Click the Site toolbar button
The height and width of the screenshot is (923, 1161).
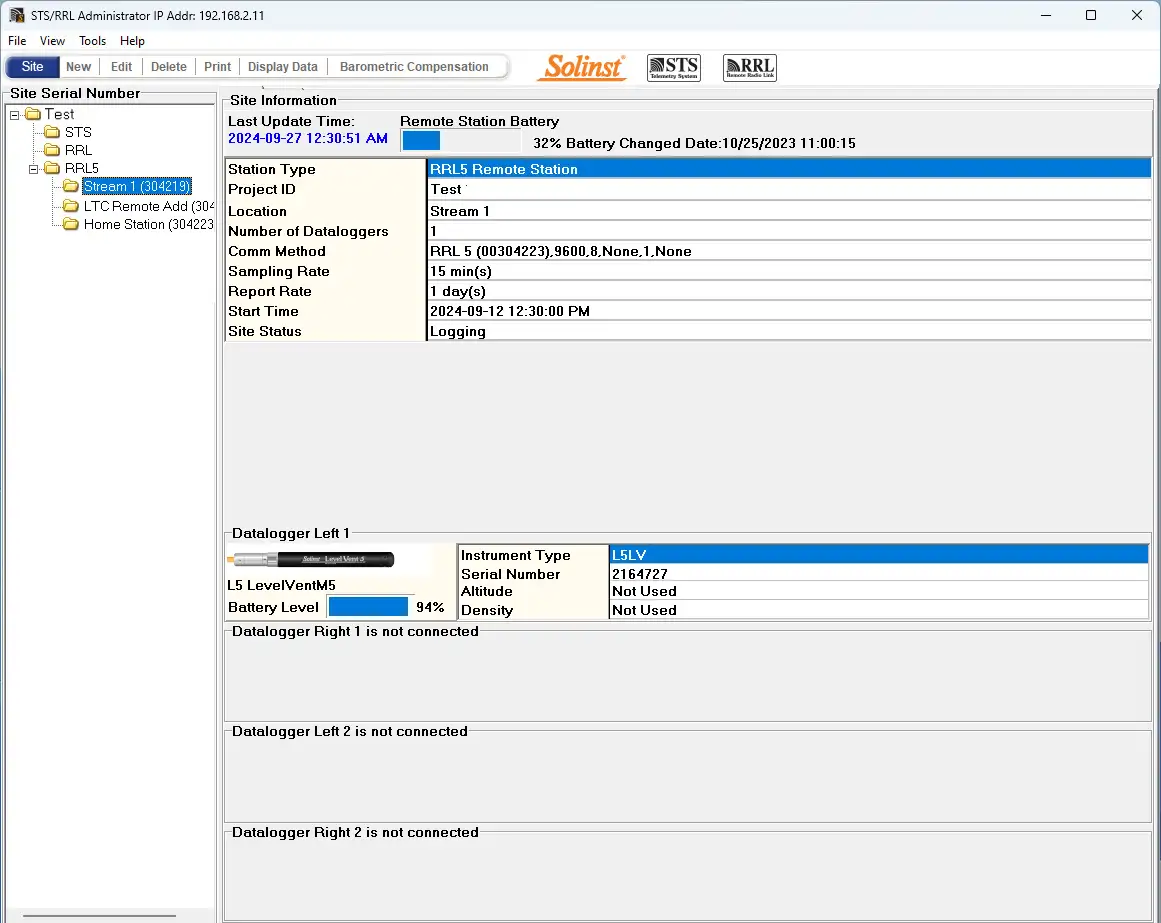pyautogui.click(x=33, y=67)
